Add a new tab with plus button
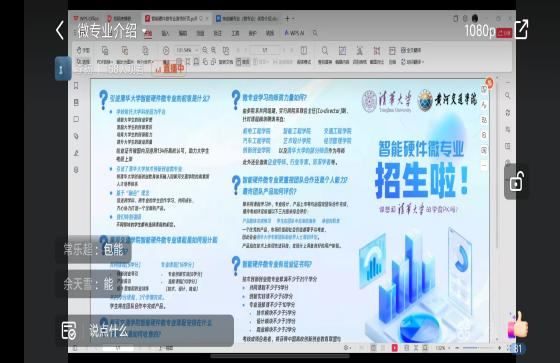Screen dimensions: 560x363 click(287, 18)
